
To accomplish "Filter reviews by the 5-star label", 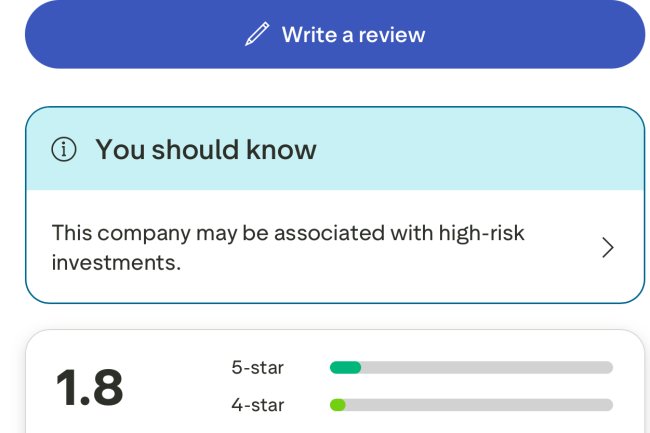I will click(x=258, y=367).
